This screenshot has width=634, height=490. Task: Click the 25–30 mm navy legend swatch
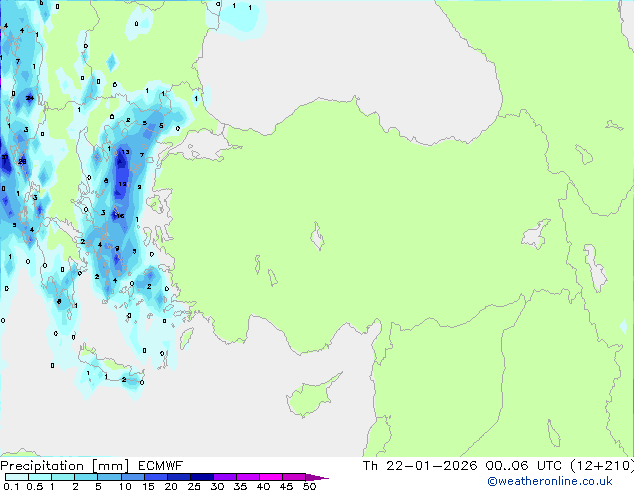coord(201,477)
